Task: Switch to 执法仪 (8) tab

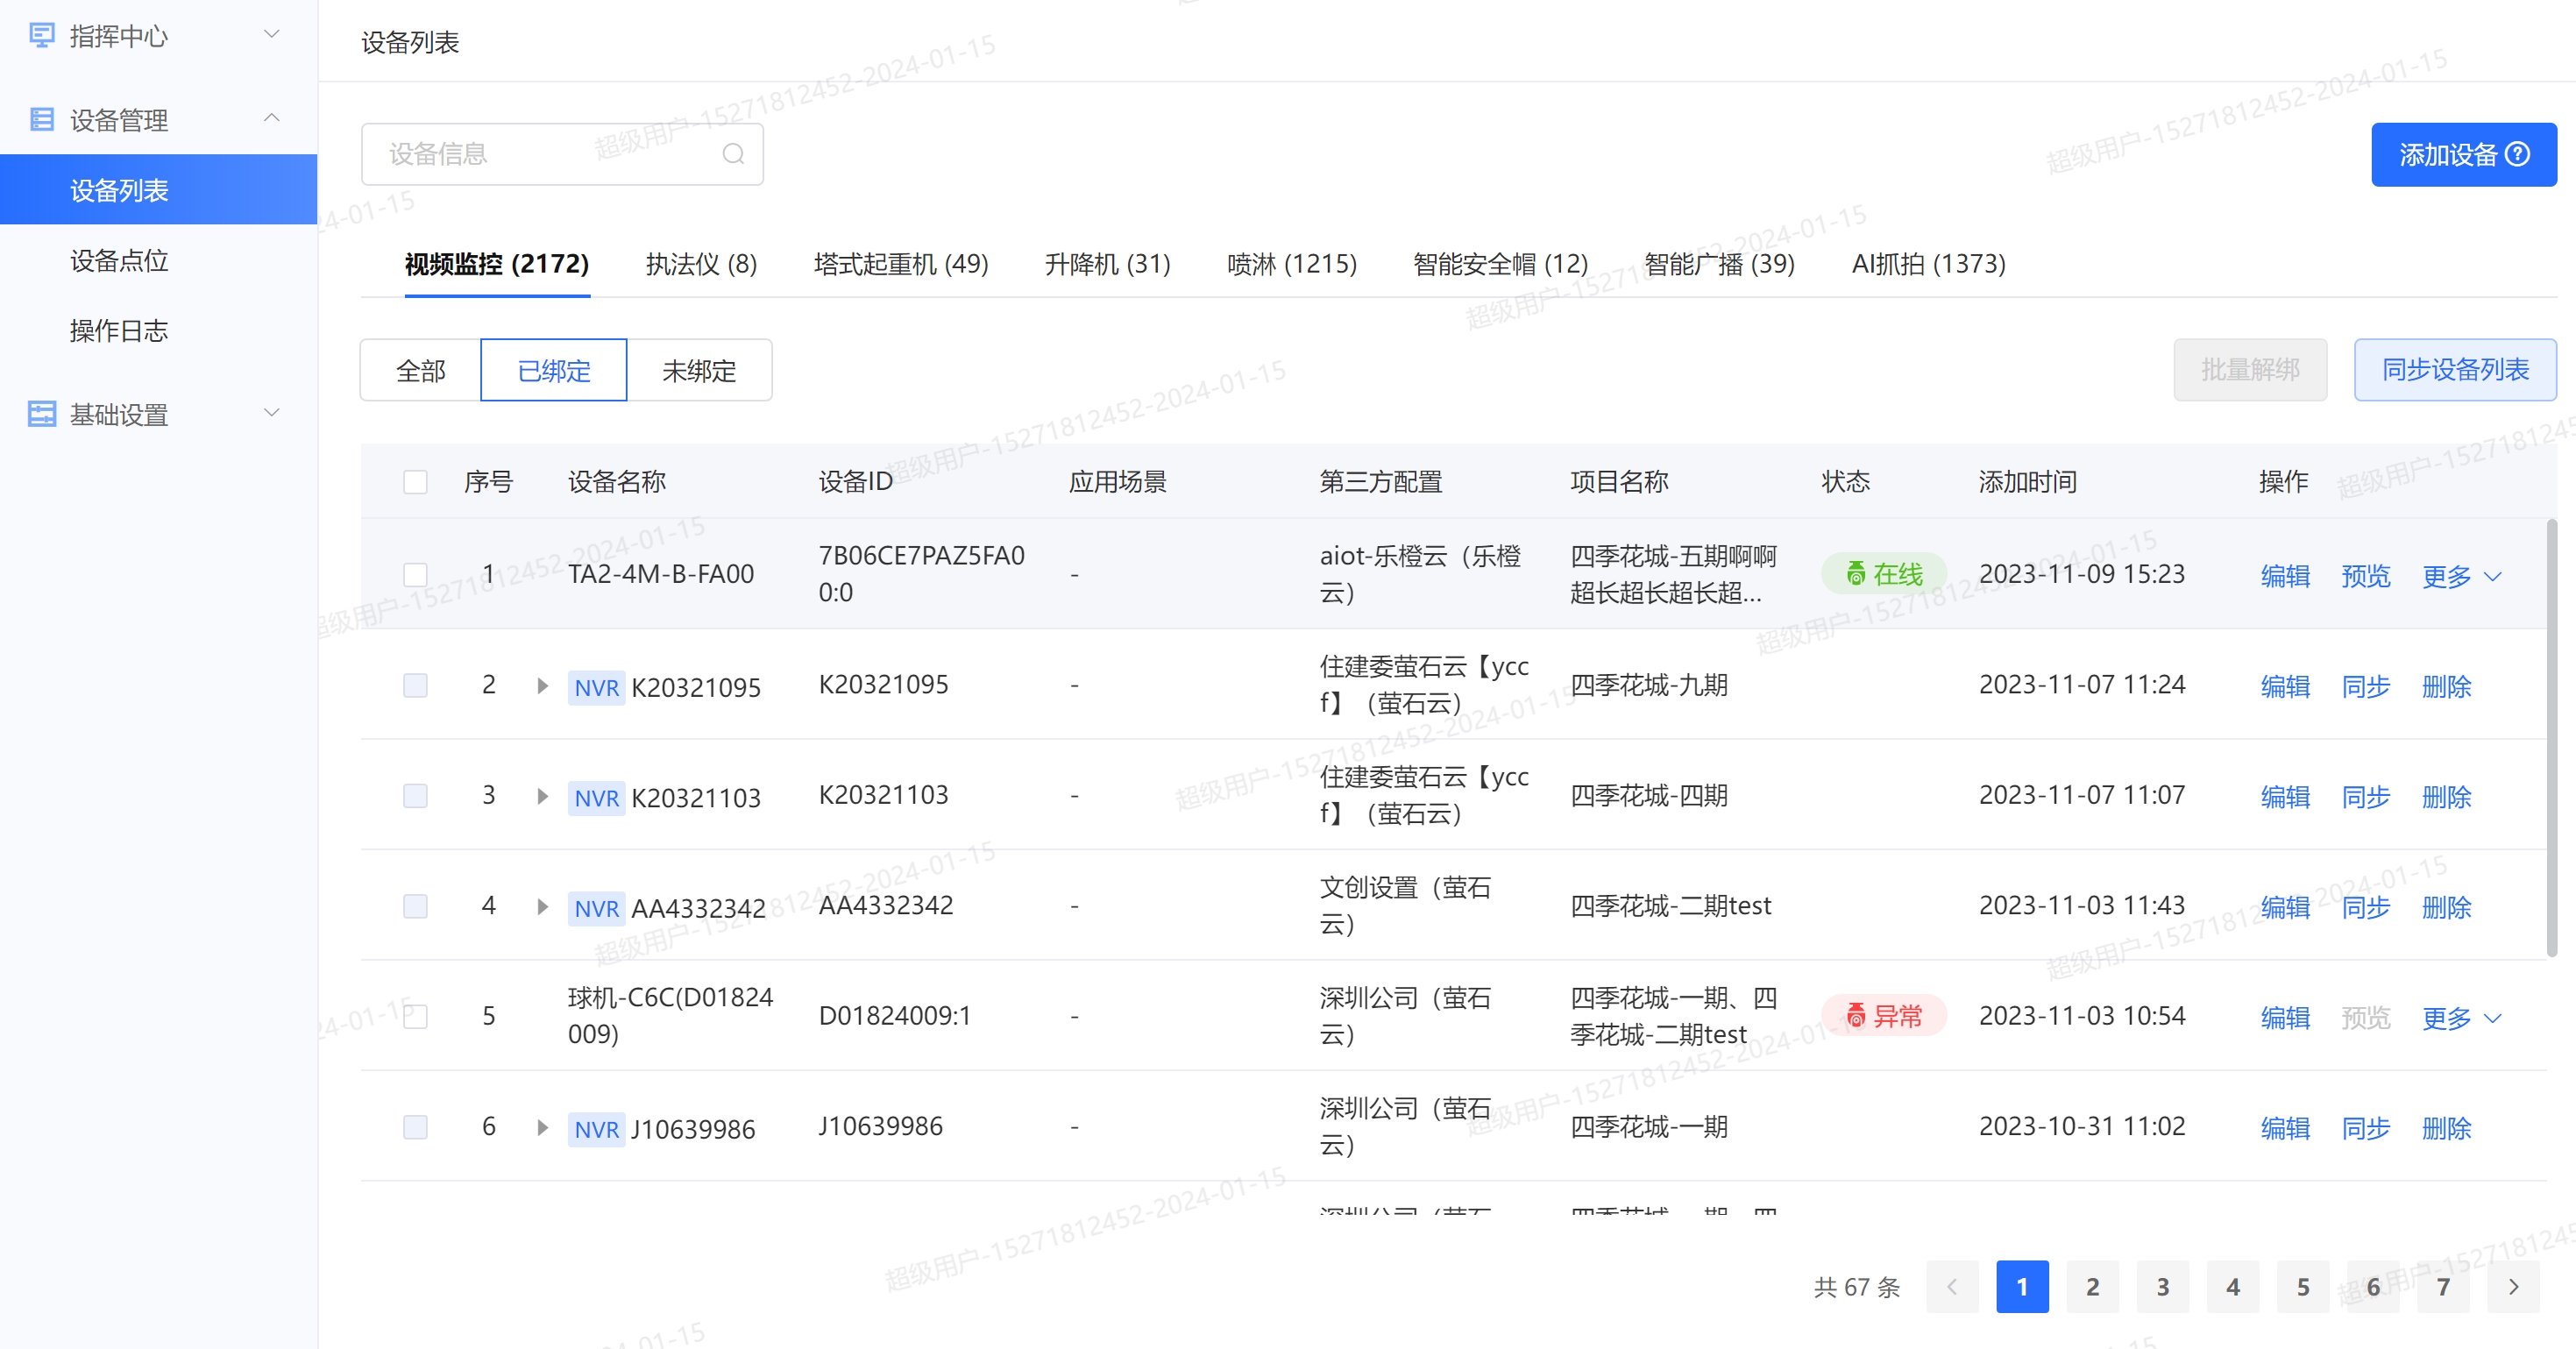Action: [701, 264]
